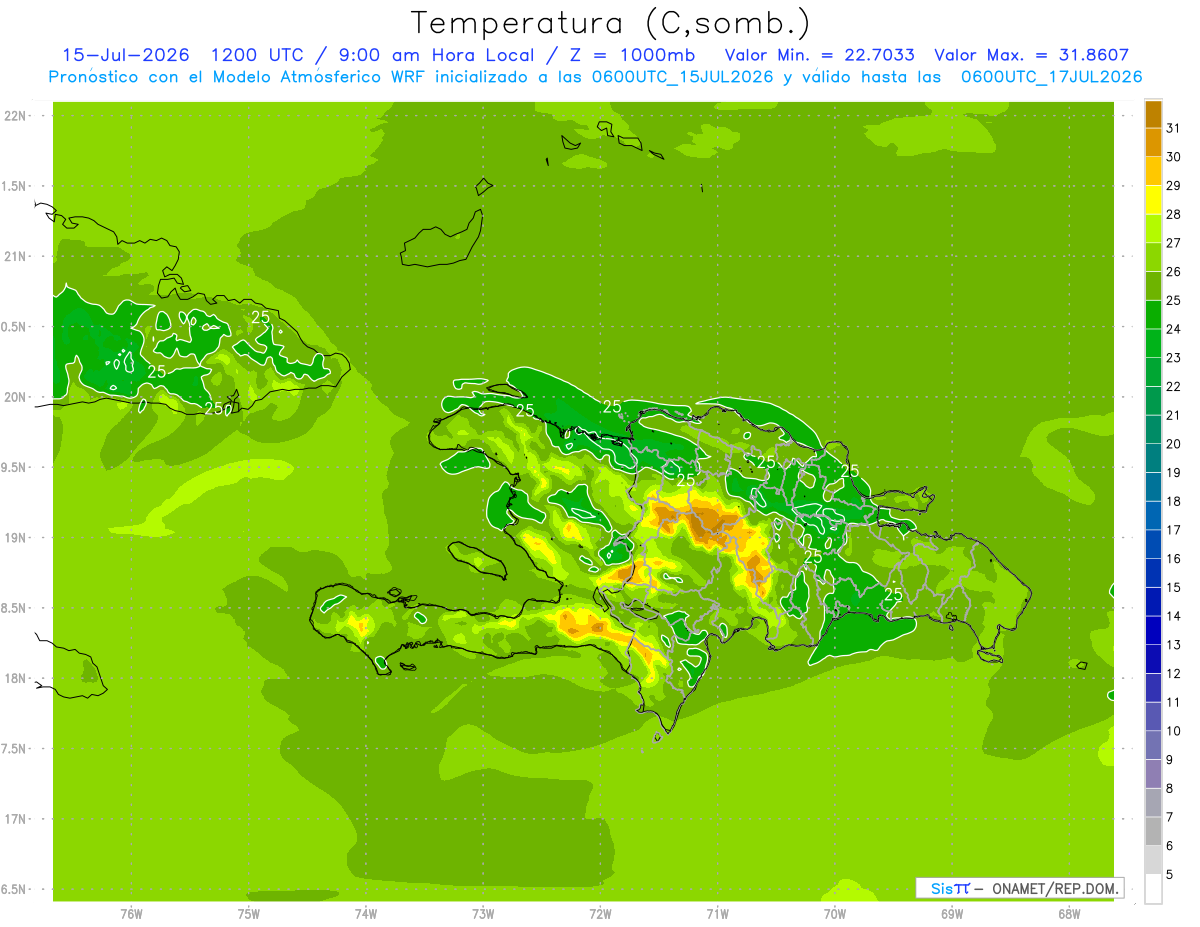Click "9:00 am Hora Local" text
Viewport: 1200px width, 927px height.
click(x=438, y=55)
